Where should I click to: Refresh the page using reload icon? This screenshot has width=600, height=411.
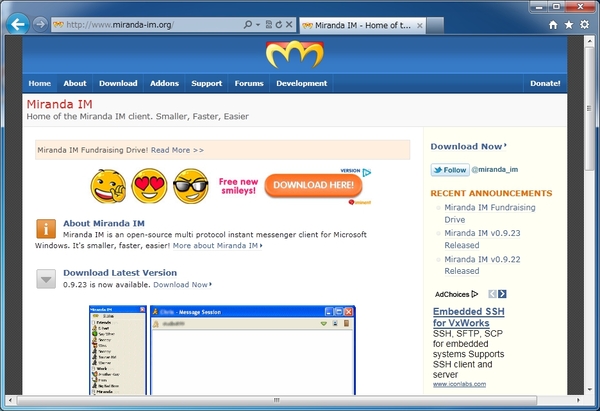[x=279, y=24]
